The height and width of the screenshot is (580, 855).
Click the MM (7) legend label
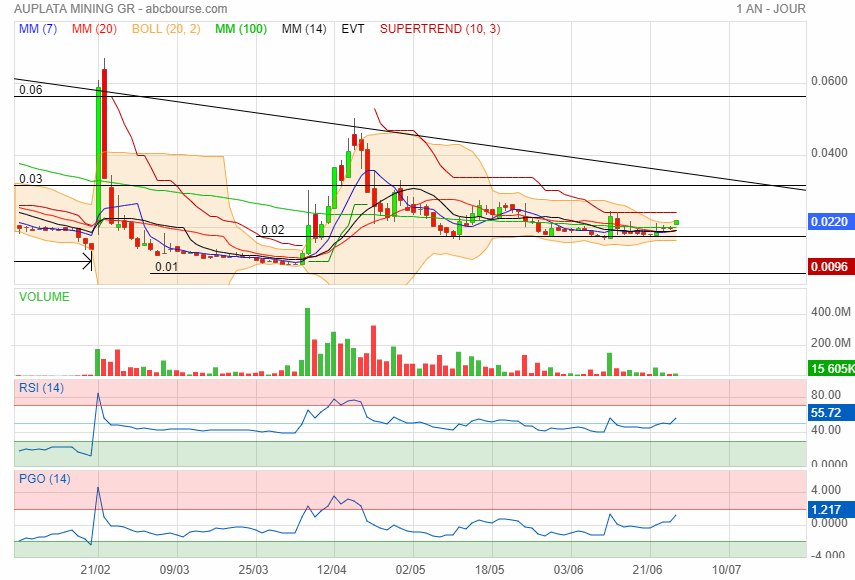point(38,29)
